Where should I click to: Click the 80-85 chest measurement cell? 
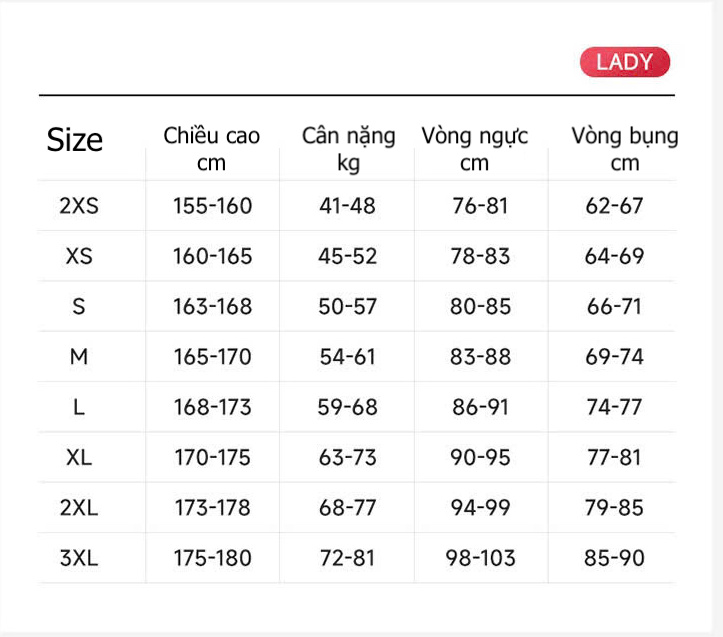480,306
